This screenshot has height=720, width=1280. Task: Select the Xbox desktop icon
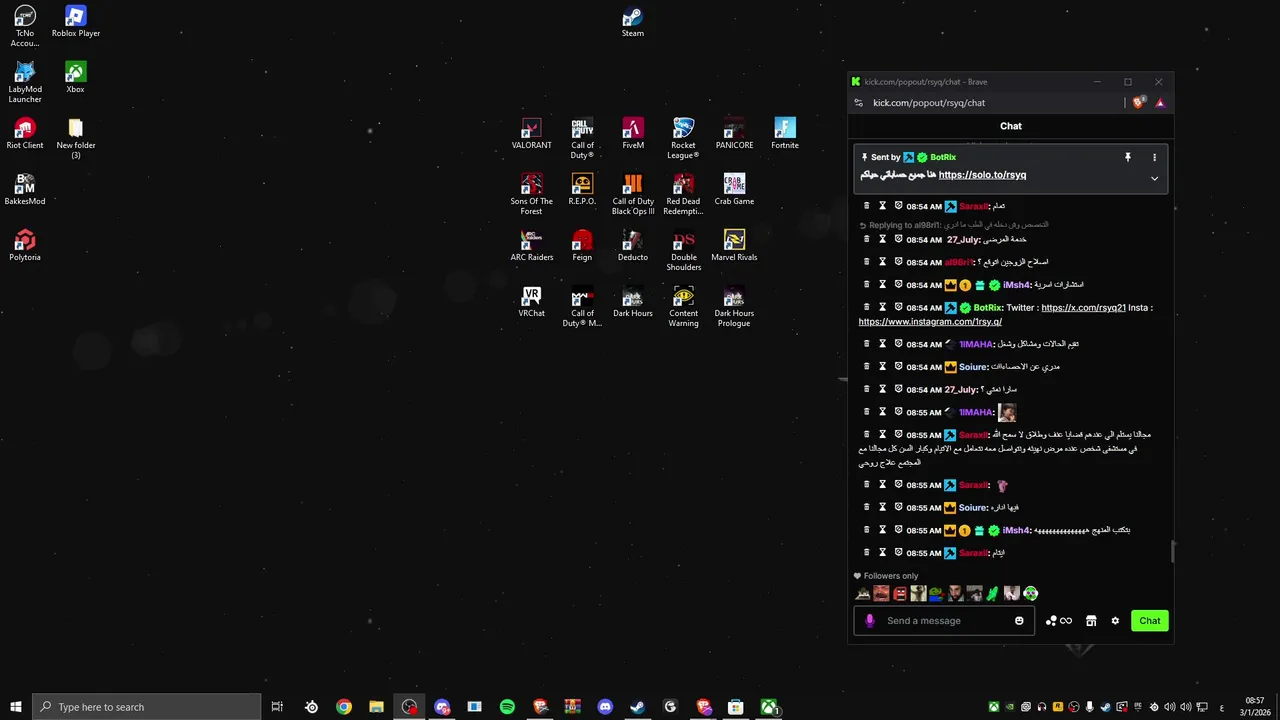coord(75,78)
